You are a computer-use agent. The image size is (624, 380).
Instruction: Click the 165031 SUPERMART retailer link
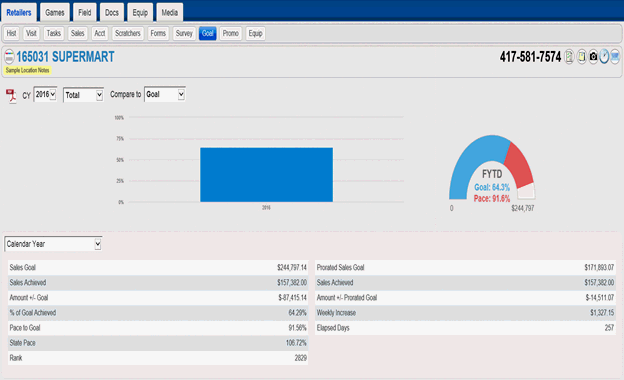[x=65, y=57]
